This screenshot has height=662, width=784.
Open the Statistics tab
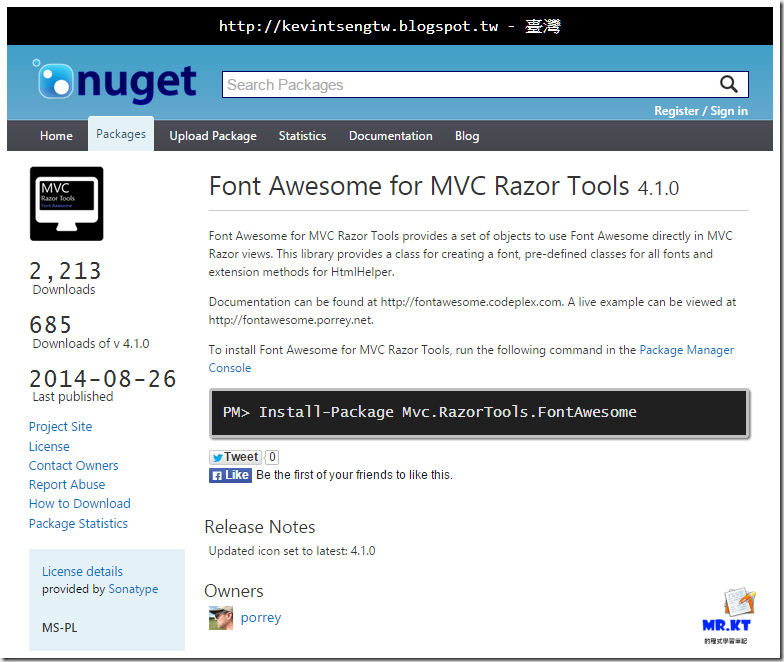tap(302, 136)
